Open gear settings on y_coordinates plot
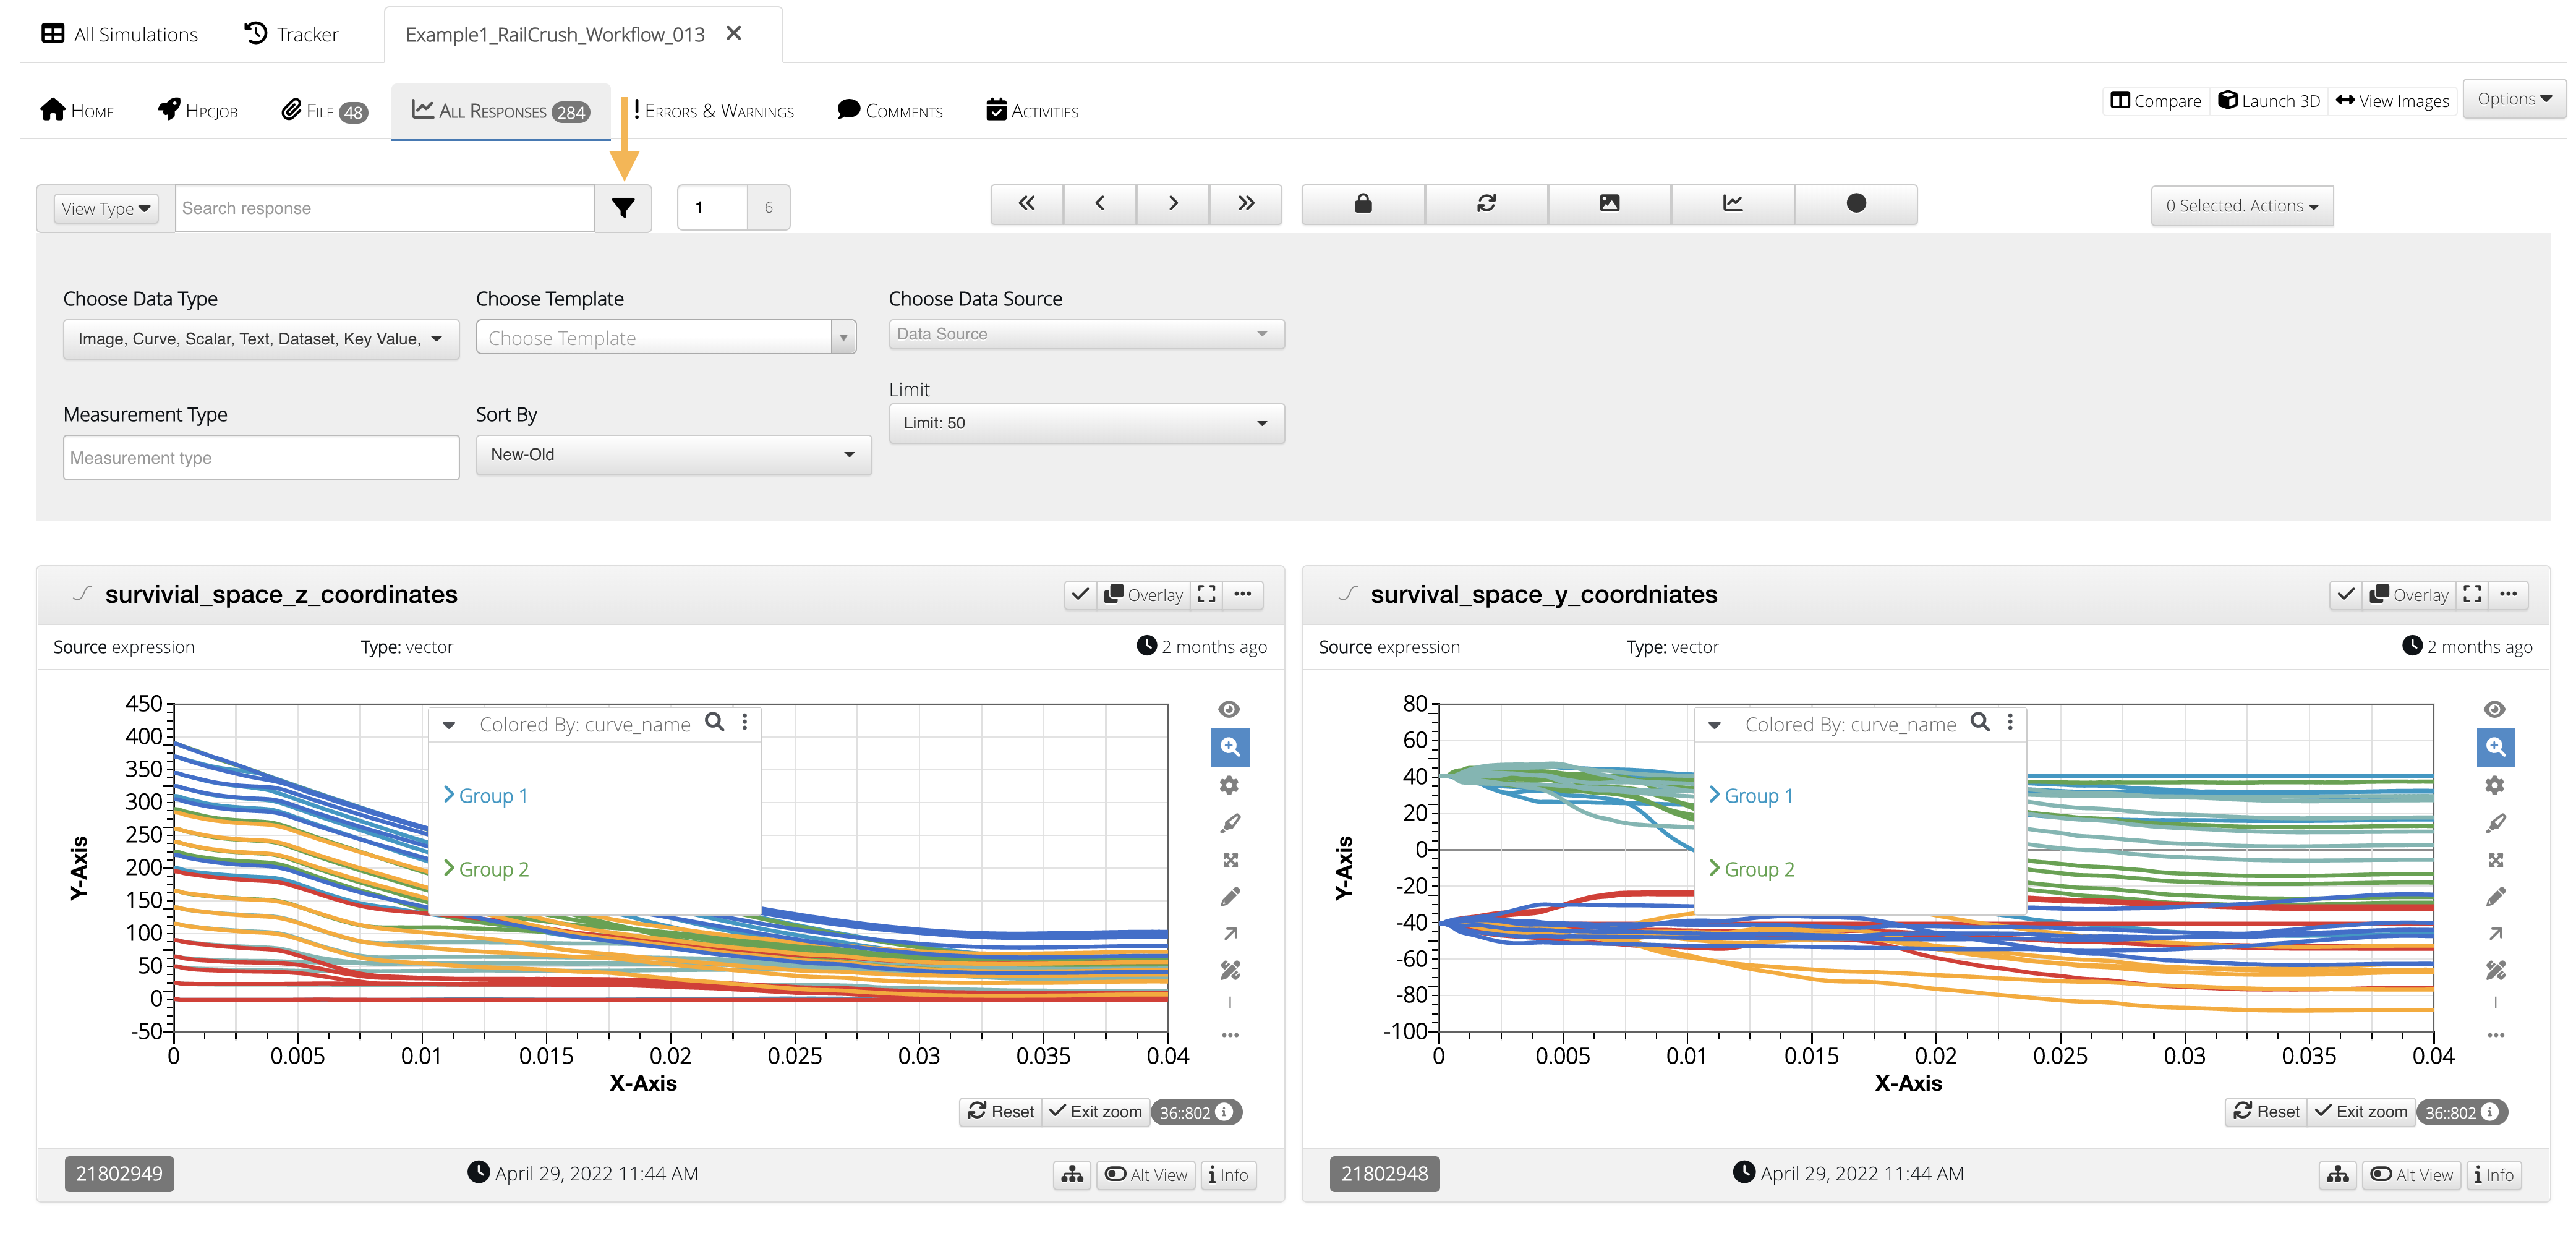This screenshot has height=1249, width=2576. tap(2494, 785)
